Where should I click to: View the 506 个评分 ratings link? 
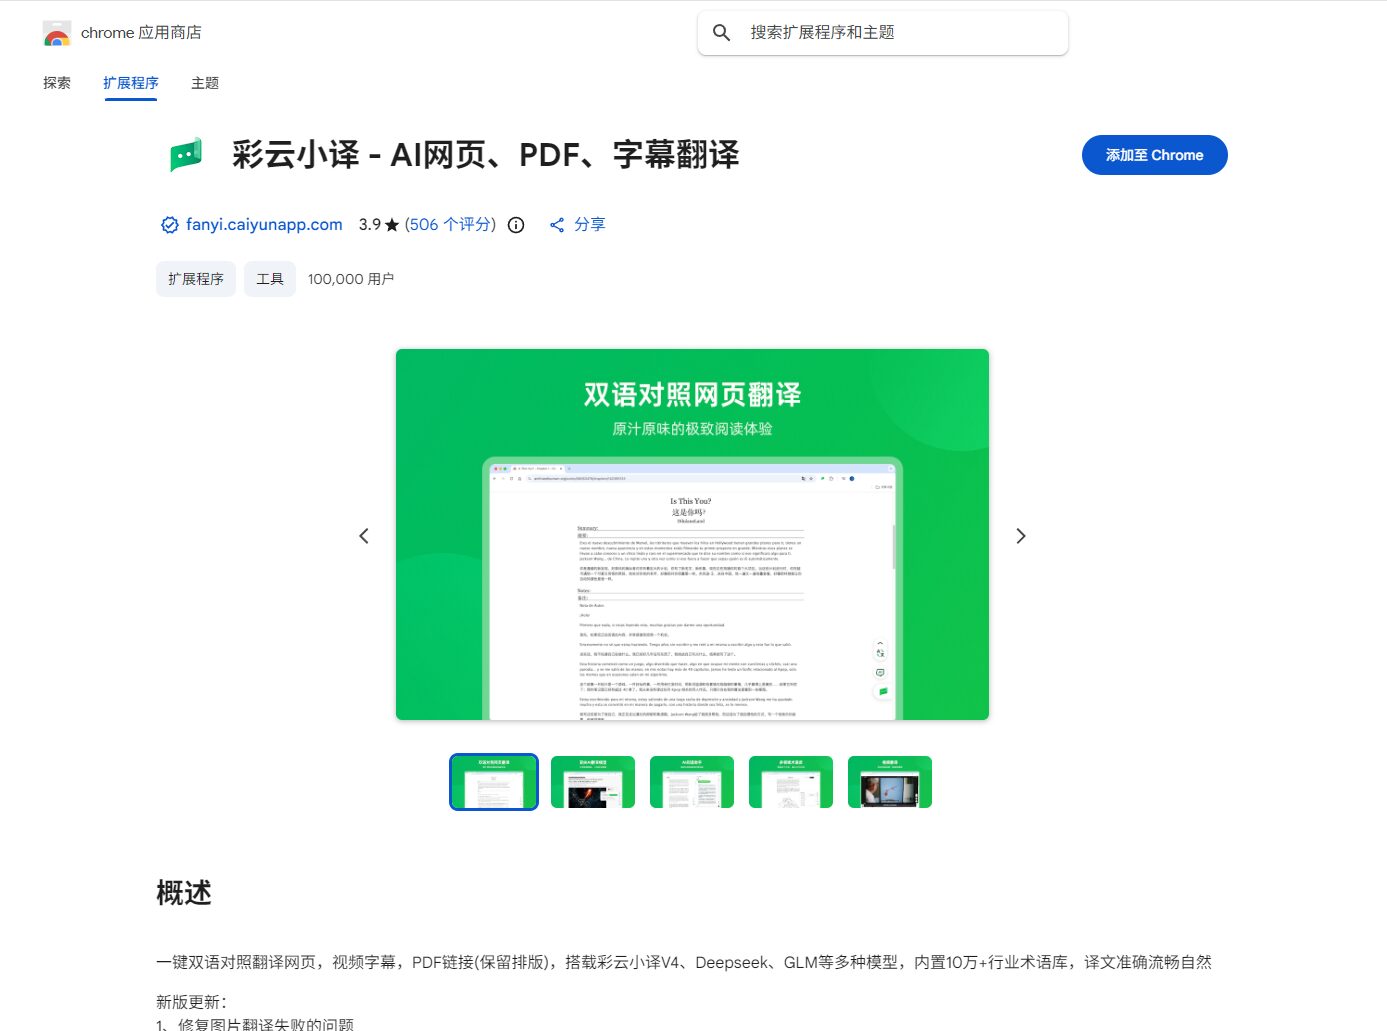pyautogui.click(x=448, y=224)
